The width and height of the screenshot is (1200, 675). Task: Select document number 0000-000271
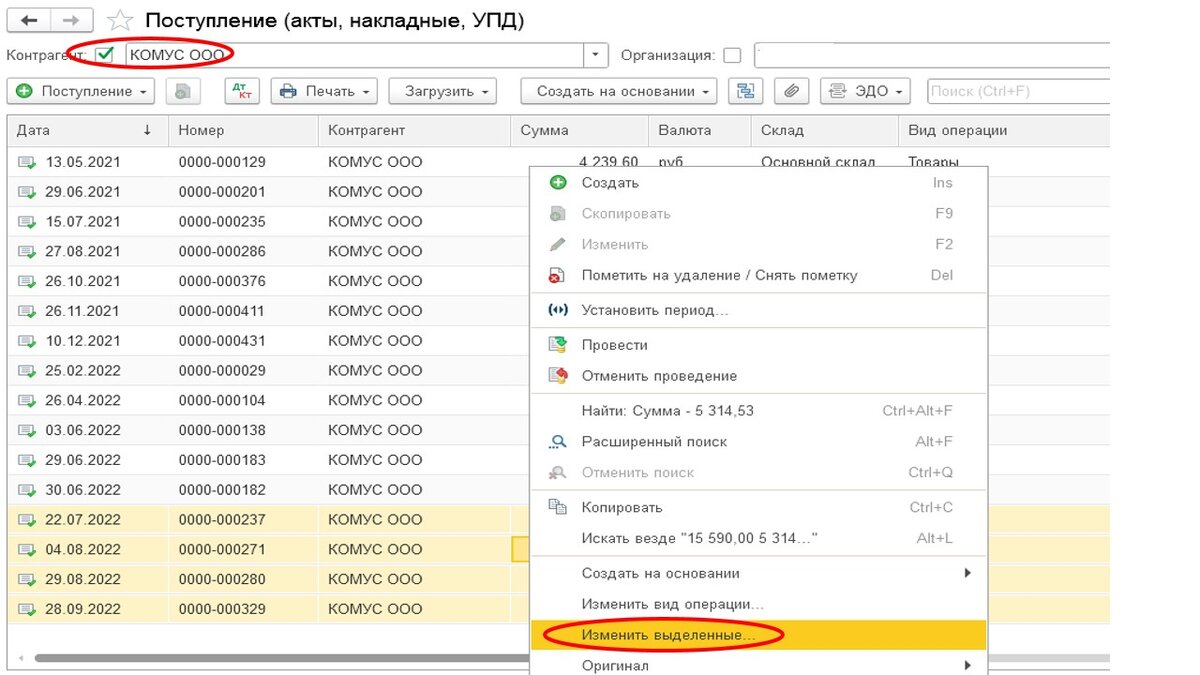click(222, 549)
